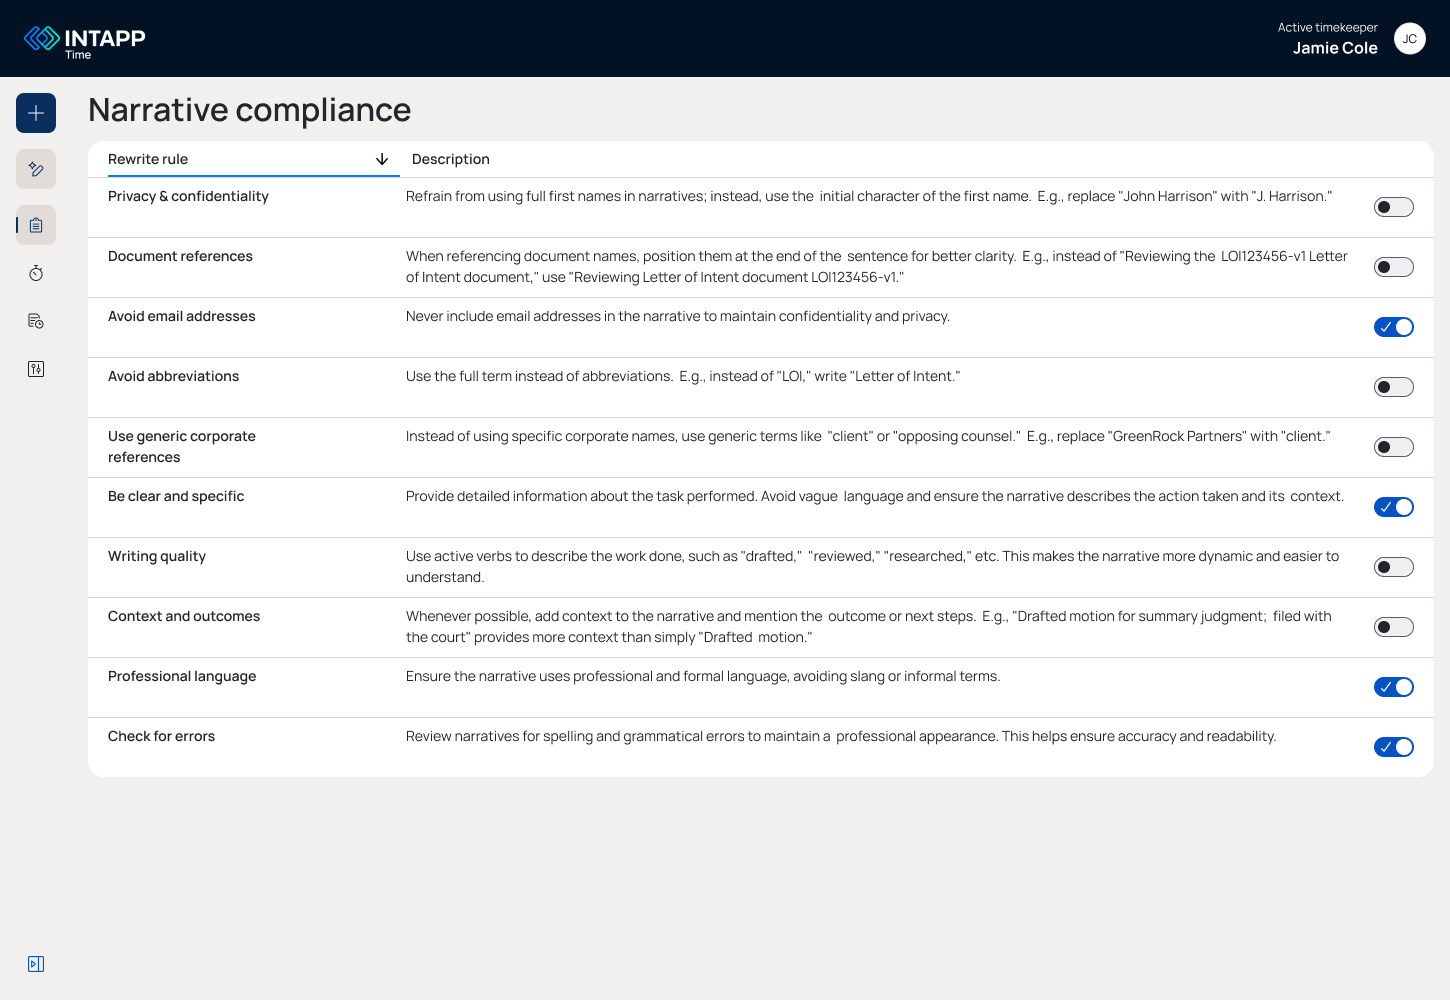Image resolution: width=1450 pixels, height=1000 pixels.
Task: Click description 'Never include email addresses'
Action: tap(678, 316)
